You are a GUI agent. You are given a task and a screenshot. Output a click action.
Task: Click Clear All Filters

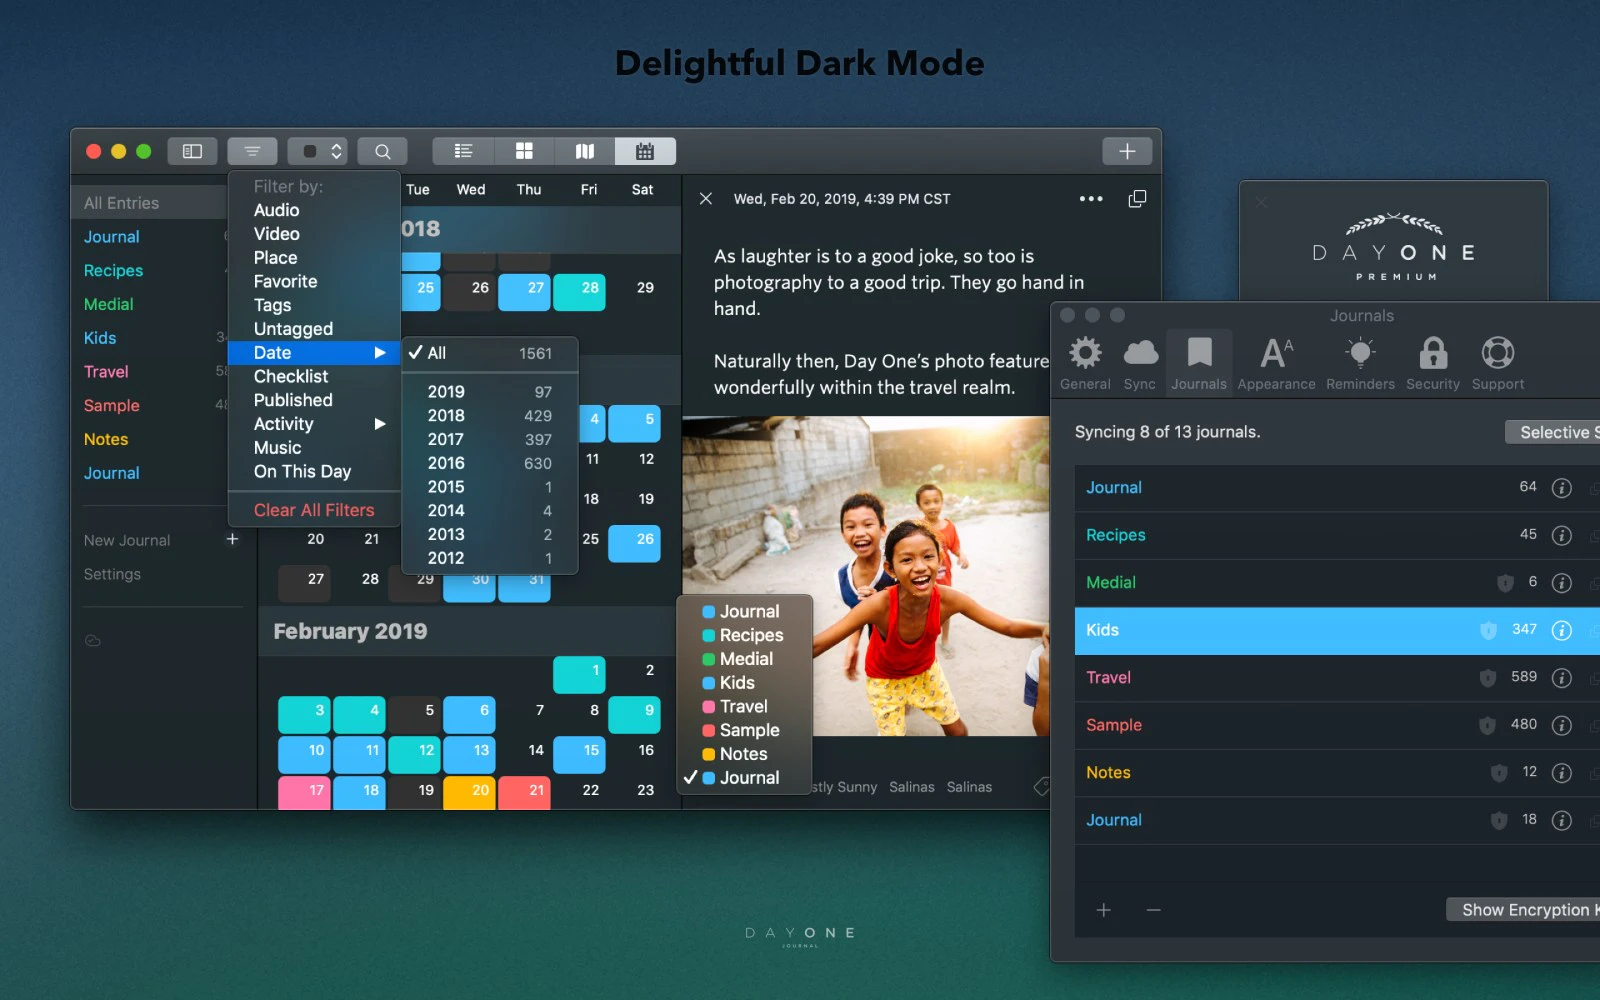[x=313, y=509]
